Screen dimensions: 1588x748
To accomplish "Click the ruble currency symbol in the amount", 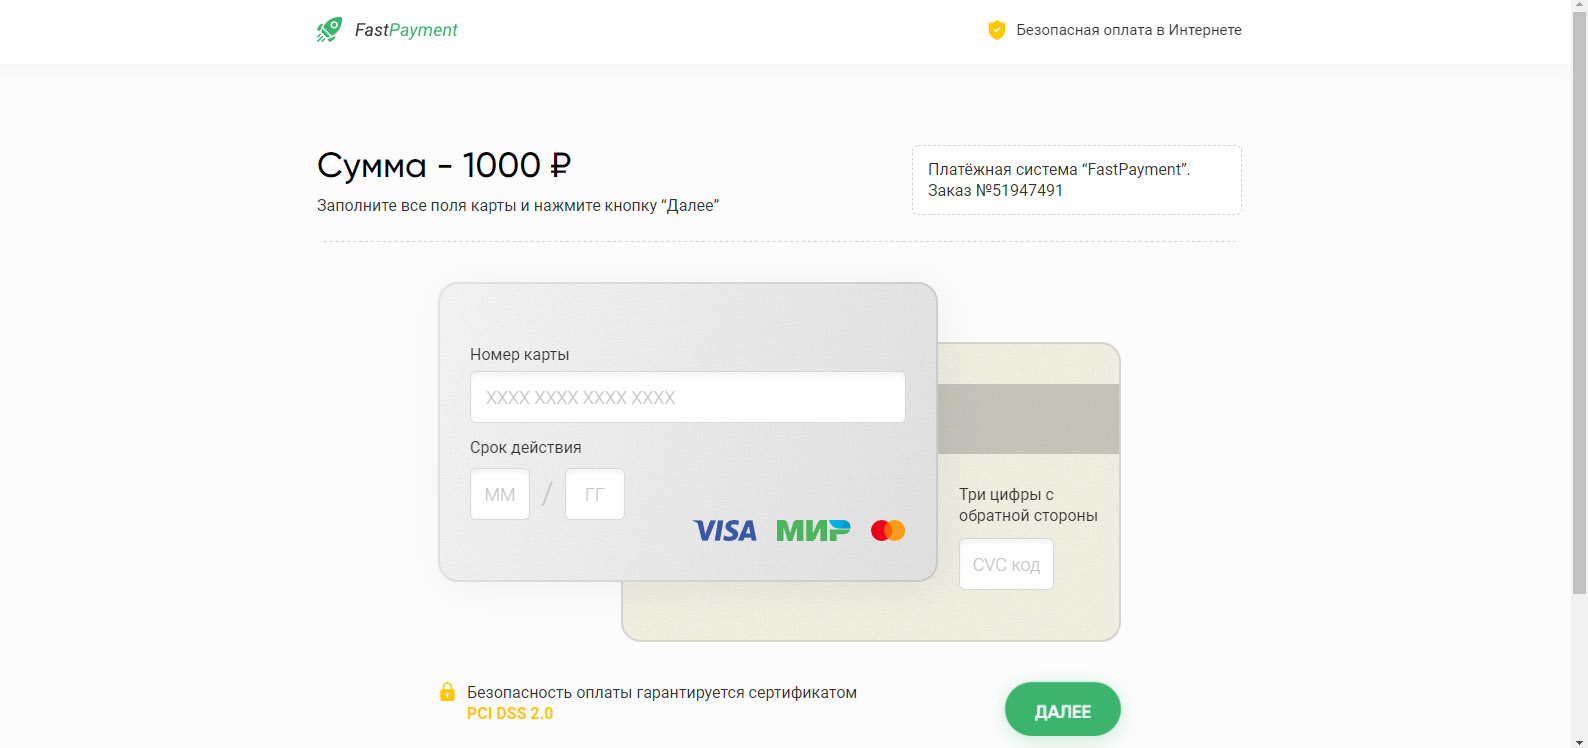I will pyautogui.click(x=560, y=165).
